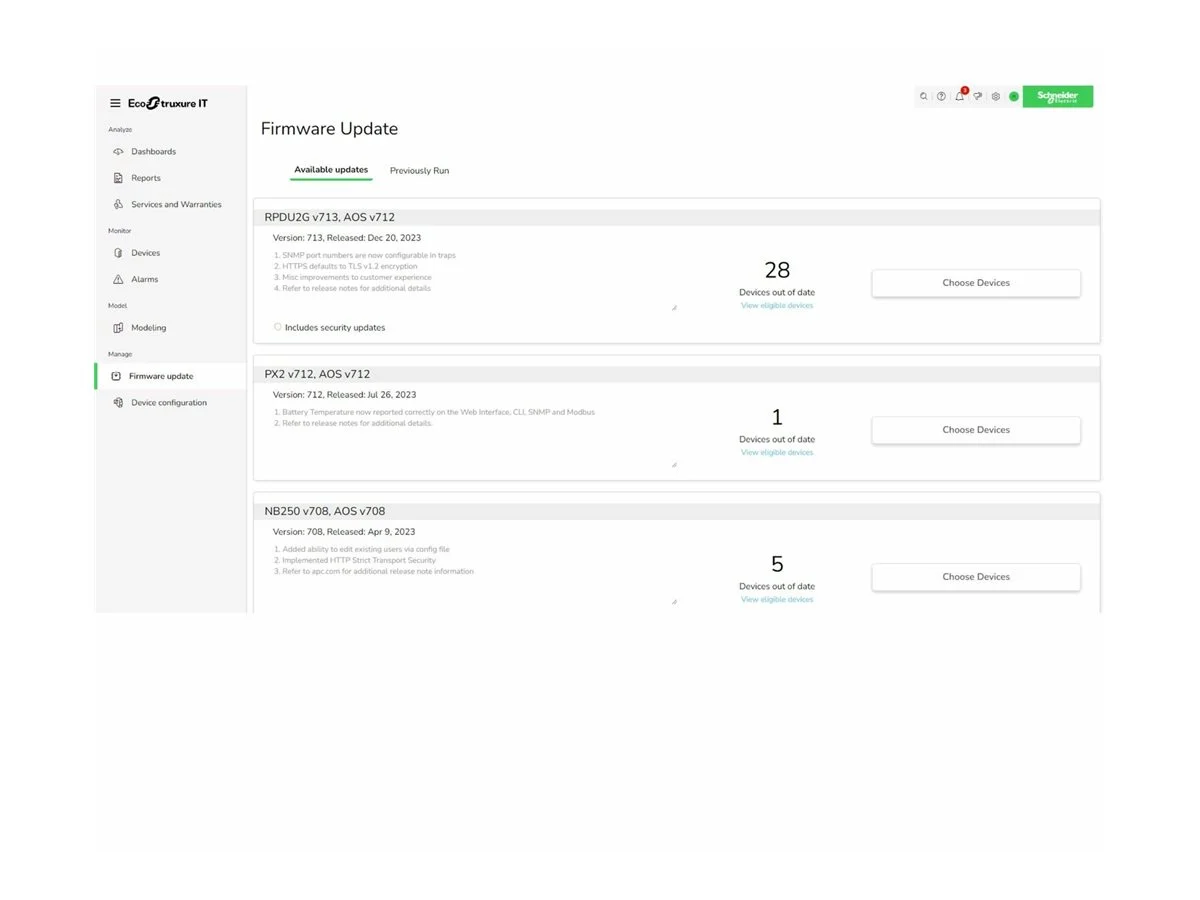Expand the NB250 release notes area
Viewport: 1200px width, 900px height.
(674, 601)
